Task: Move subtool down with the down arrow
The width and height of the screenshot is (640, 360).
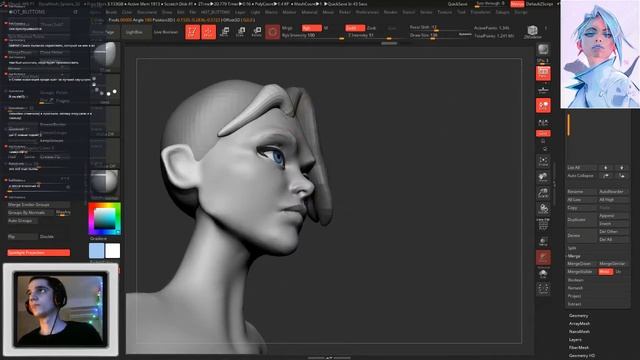Action: (x=622, y=168)
